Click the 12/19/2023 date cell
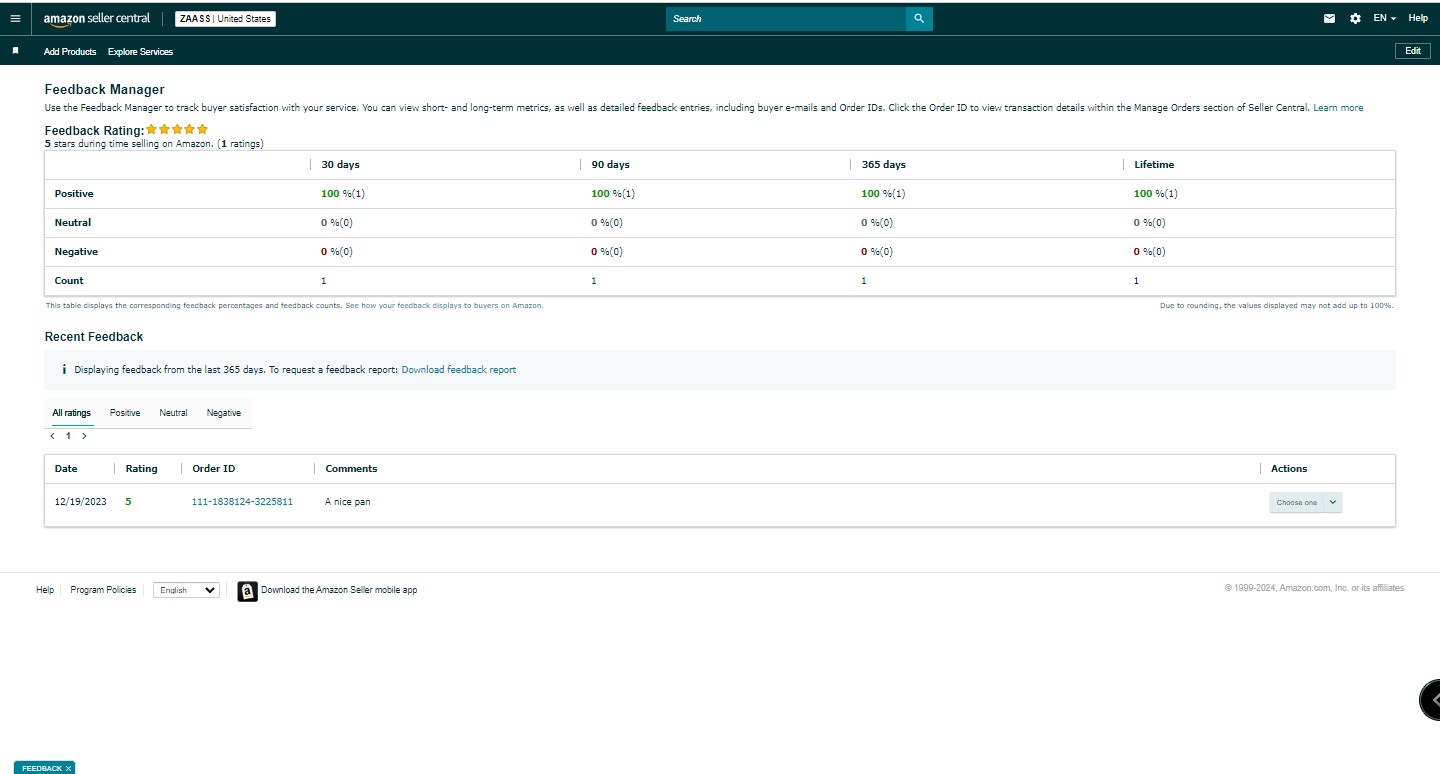The height and width of the screenshot is (774, 1440). point(81,502)
